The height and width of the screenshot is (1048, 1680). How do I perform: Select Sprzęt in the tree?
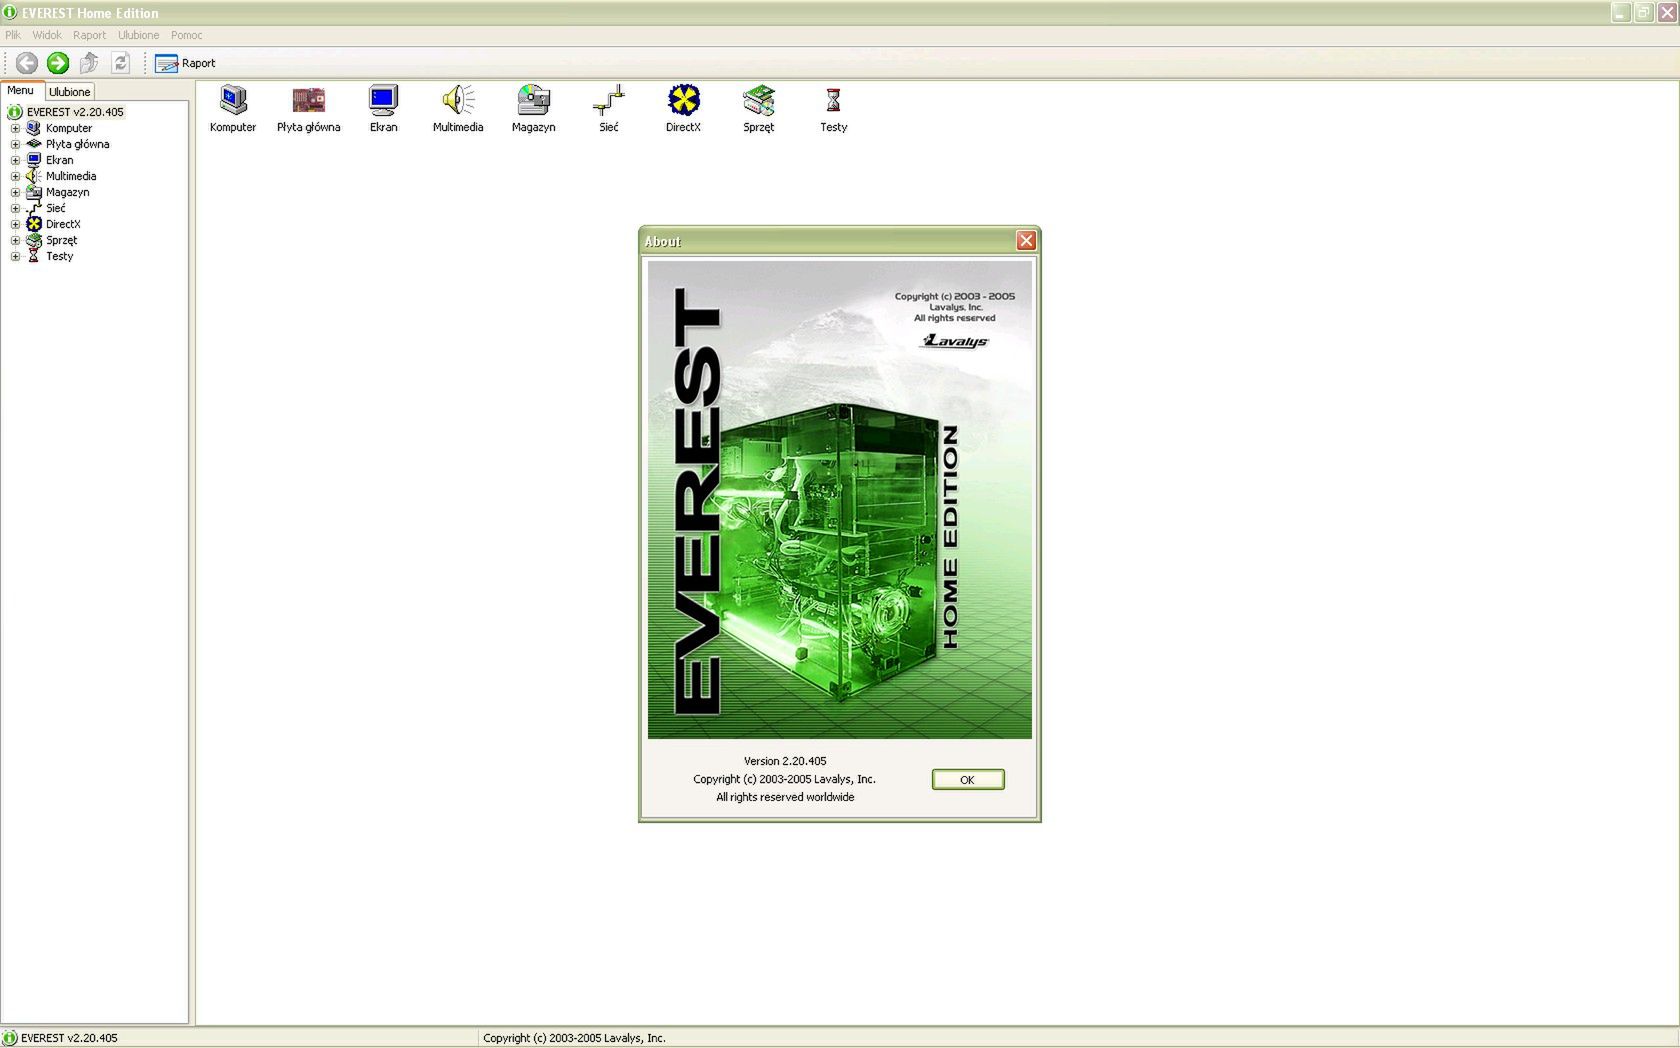pyautogui.click(x=61, y=240)
